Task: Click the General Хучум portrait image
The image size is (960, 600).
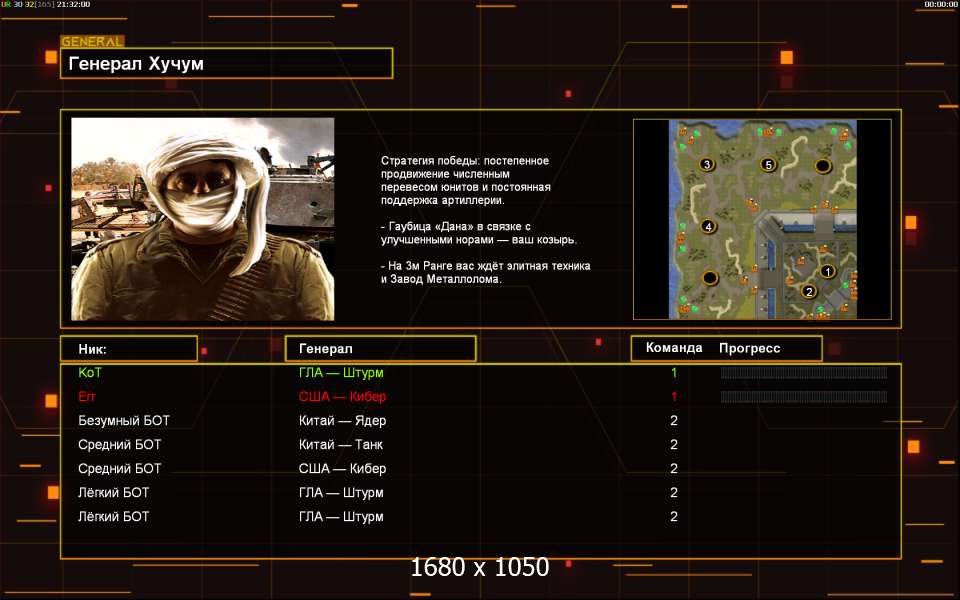Action: click(x=203, y=219)
